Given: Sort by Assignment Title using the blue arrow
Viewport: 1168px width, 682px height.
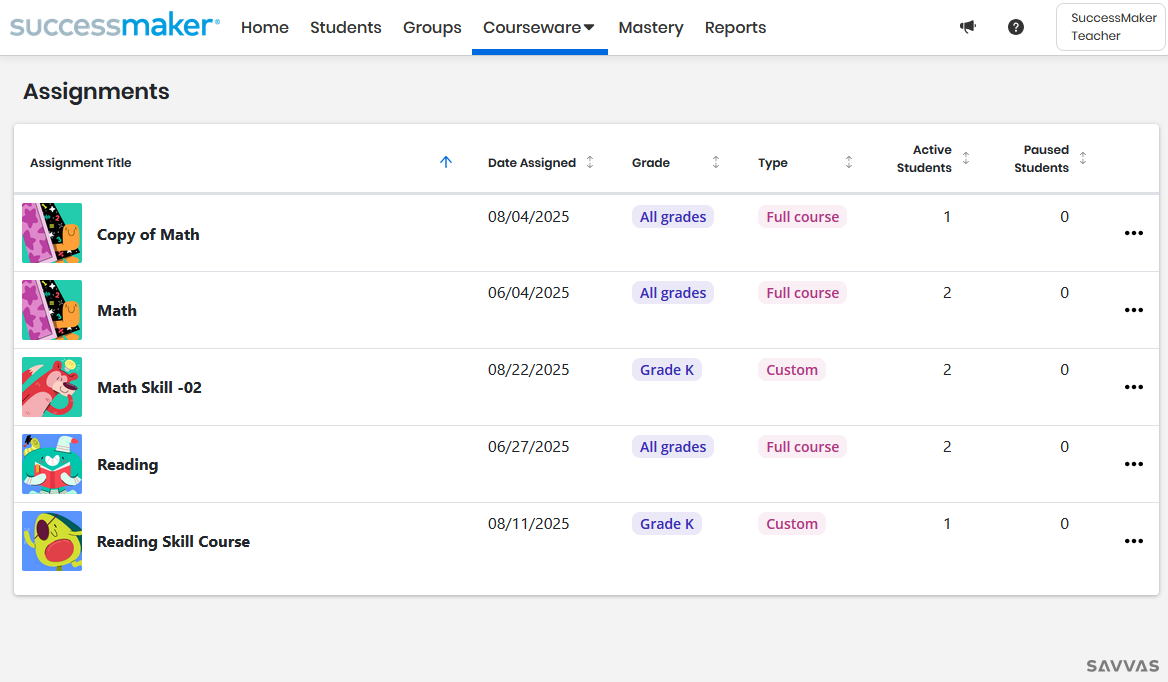Looking at the screenshot, I should [446, 162].
